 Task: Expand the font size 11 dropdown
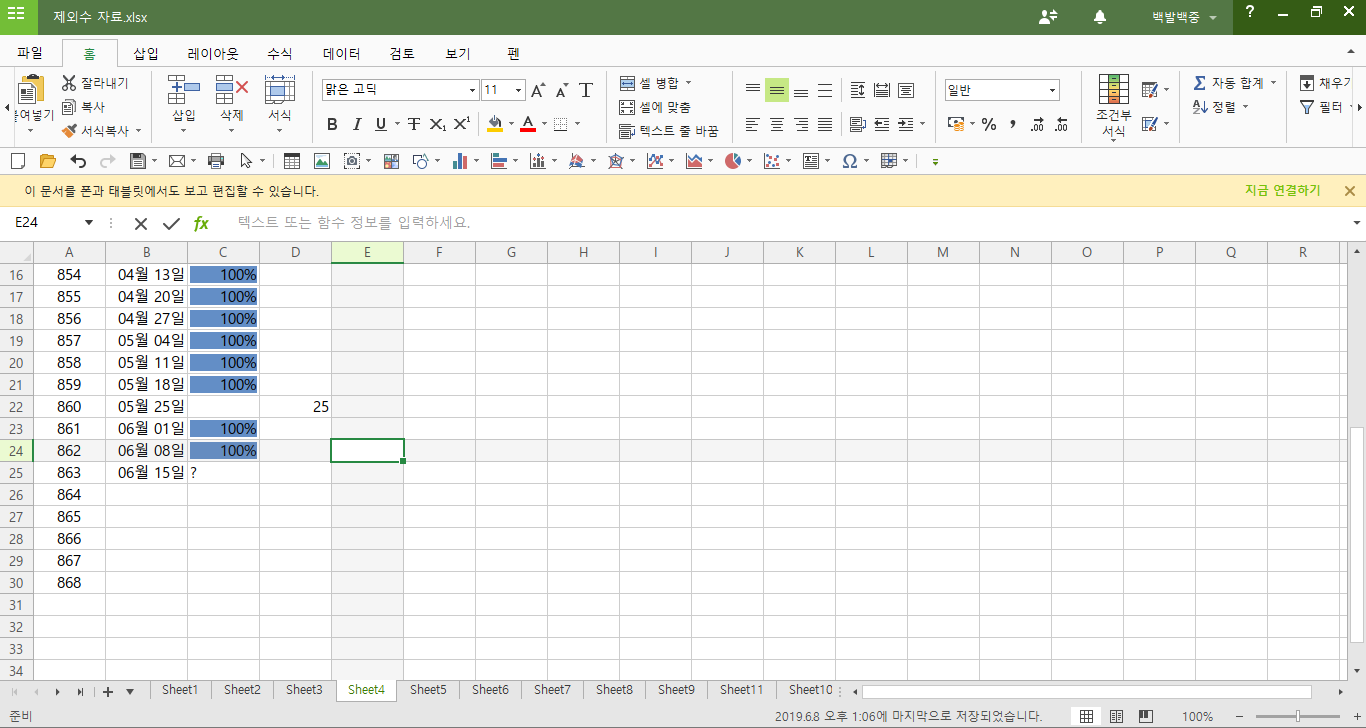coord(518,91)
